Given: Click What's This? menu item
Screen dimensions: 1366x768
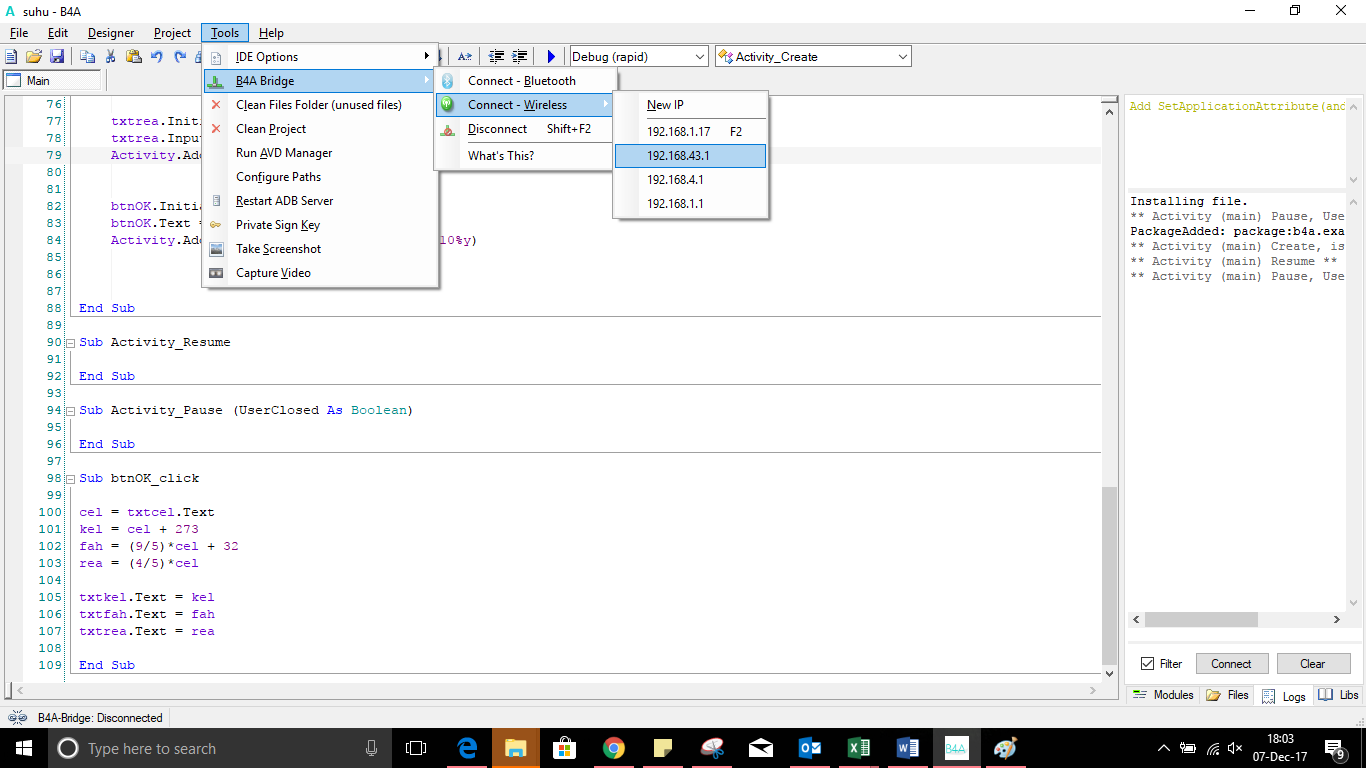Looking at the screenshot, I should pos(526,156).
